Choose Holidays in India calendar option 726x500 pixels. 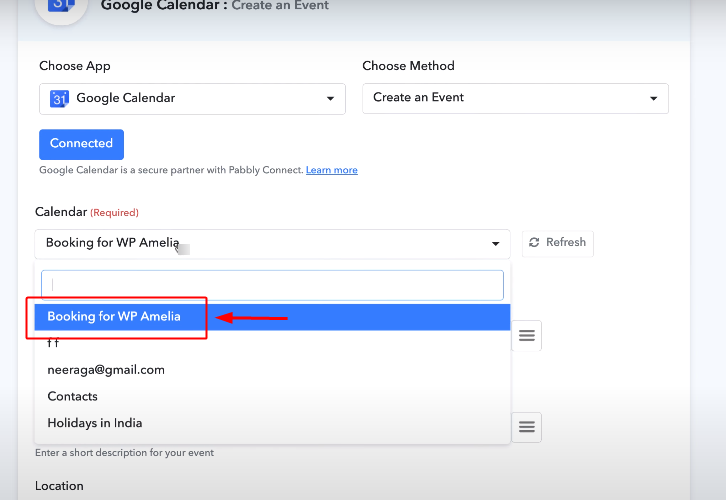272,423
